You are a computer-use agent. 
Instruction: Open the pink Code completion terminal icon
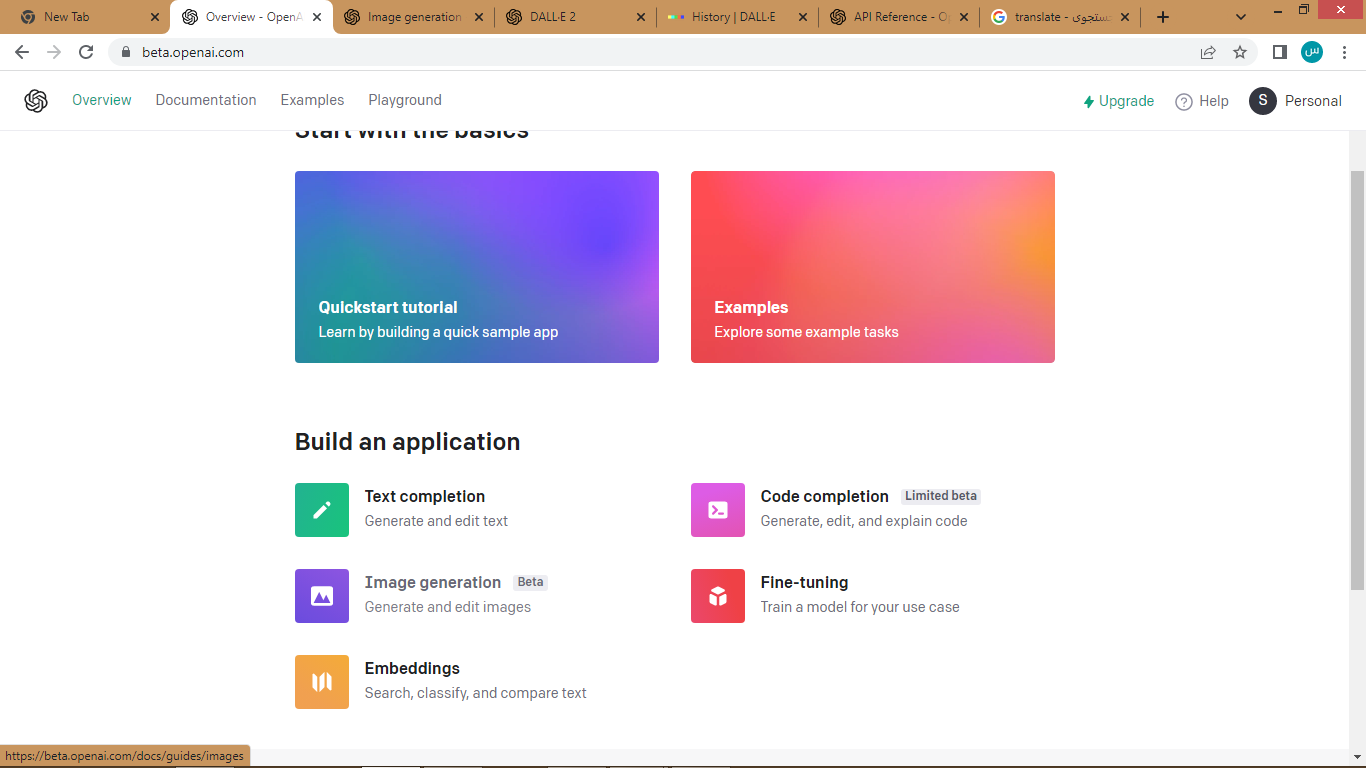pos(718,510)
